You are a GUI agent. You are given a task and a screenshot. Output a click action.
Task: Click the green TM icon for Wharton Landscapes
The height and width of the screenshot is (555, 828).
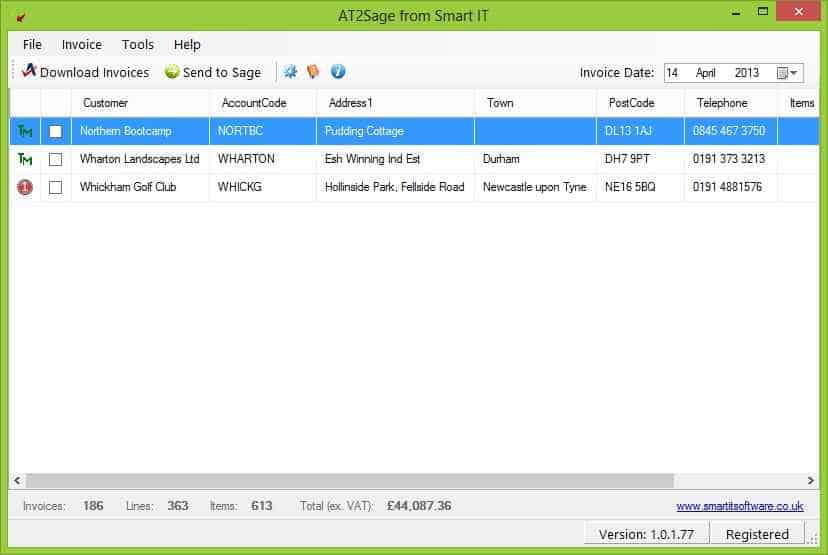pos(25,159)
